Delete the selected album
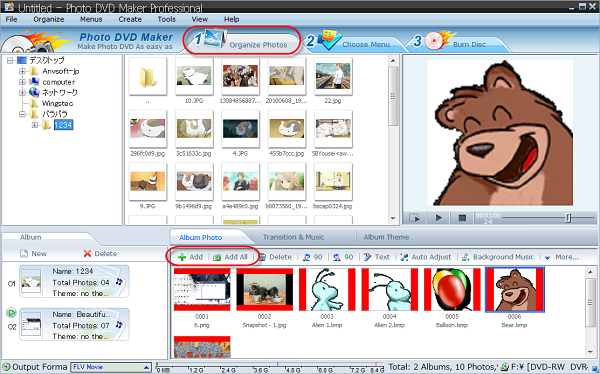The image size is (600, 374). coord(100,253)
